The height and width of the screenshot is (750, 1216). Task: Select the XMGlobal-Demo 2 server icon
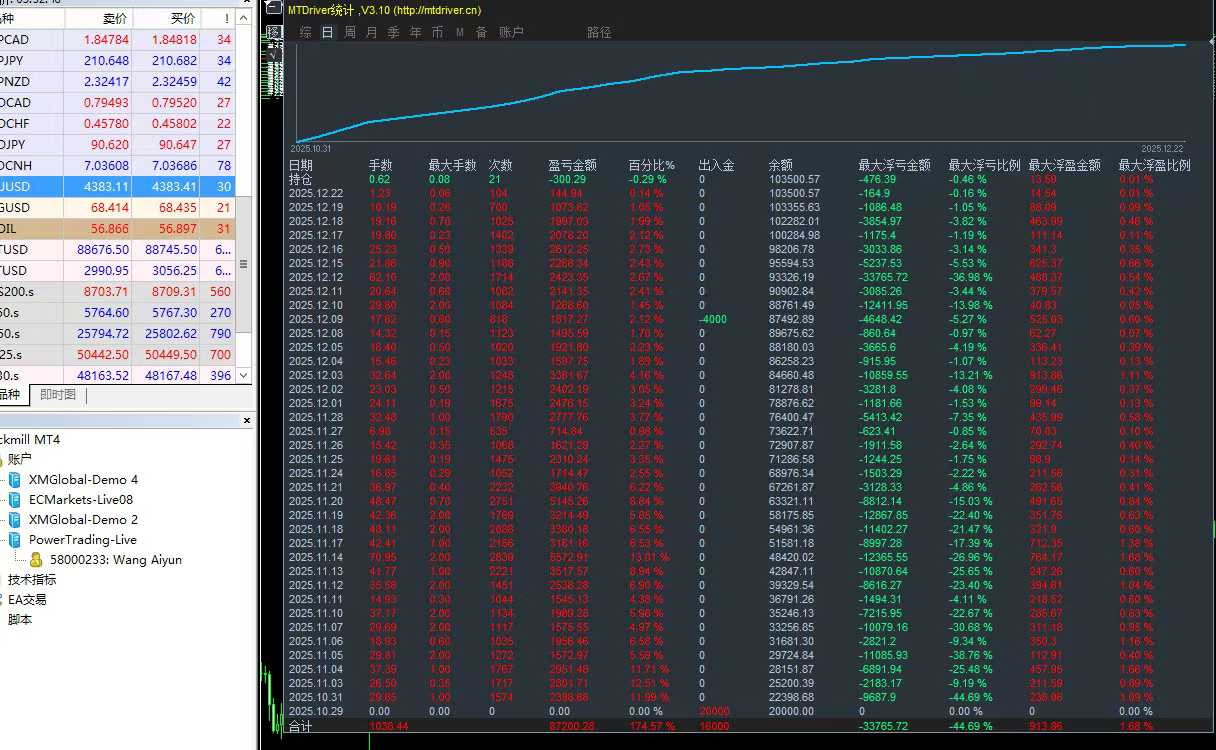pos(15,520)
